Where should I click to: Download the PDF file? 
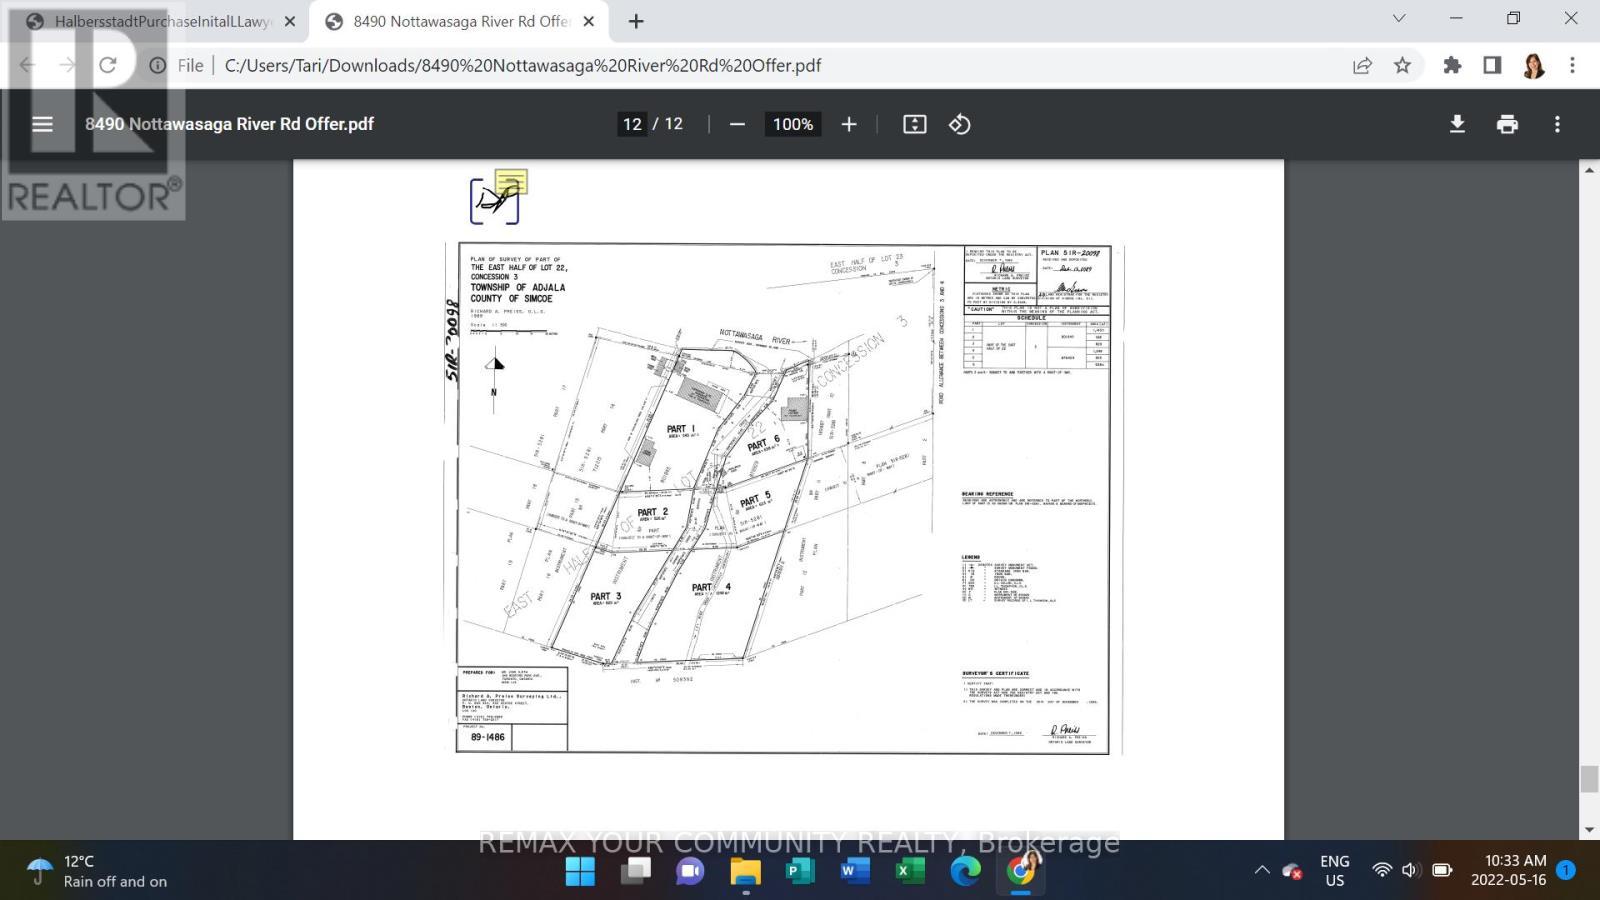click(x=1457, y=124)
